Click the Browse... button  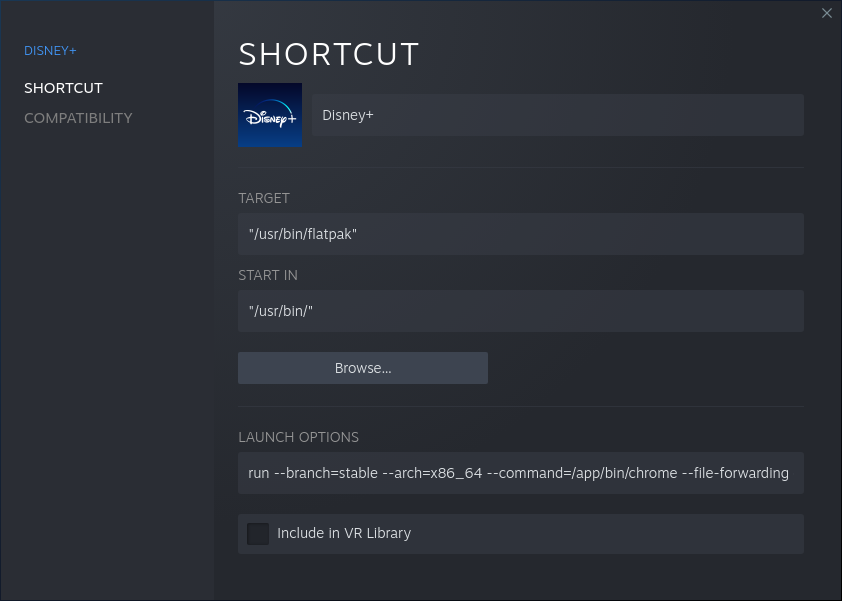(x=362, y=368)
